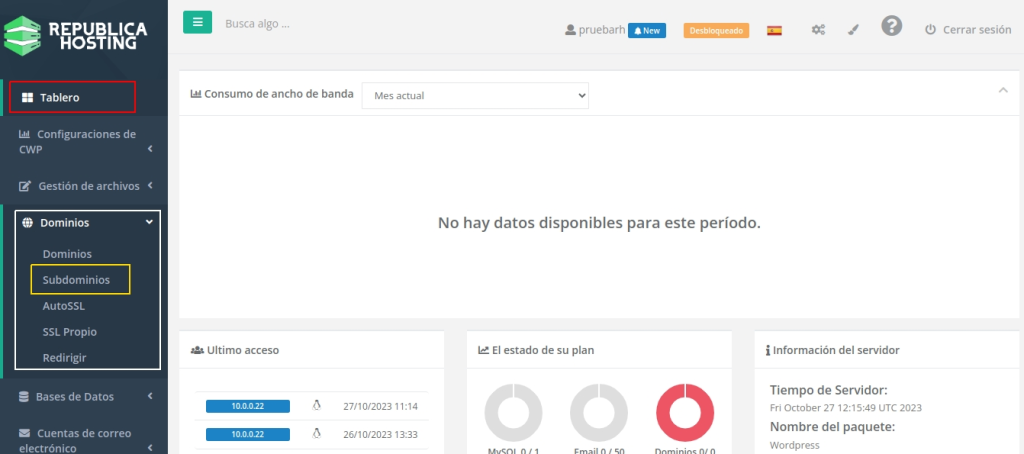Click the first 10.0.0.22 IP bar
Screen dimensions: 1024x454
(x=247, y=406)
